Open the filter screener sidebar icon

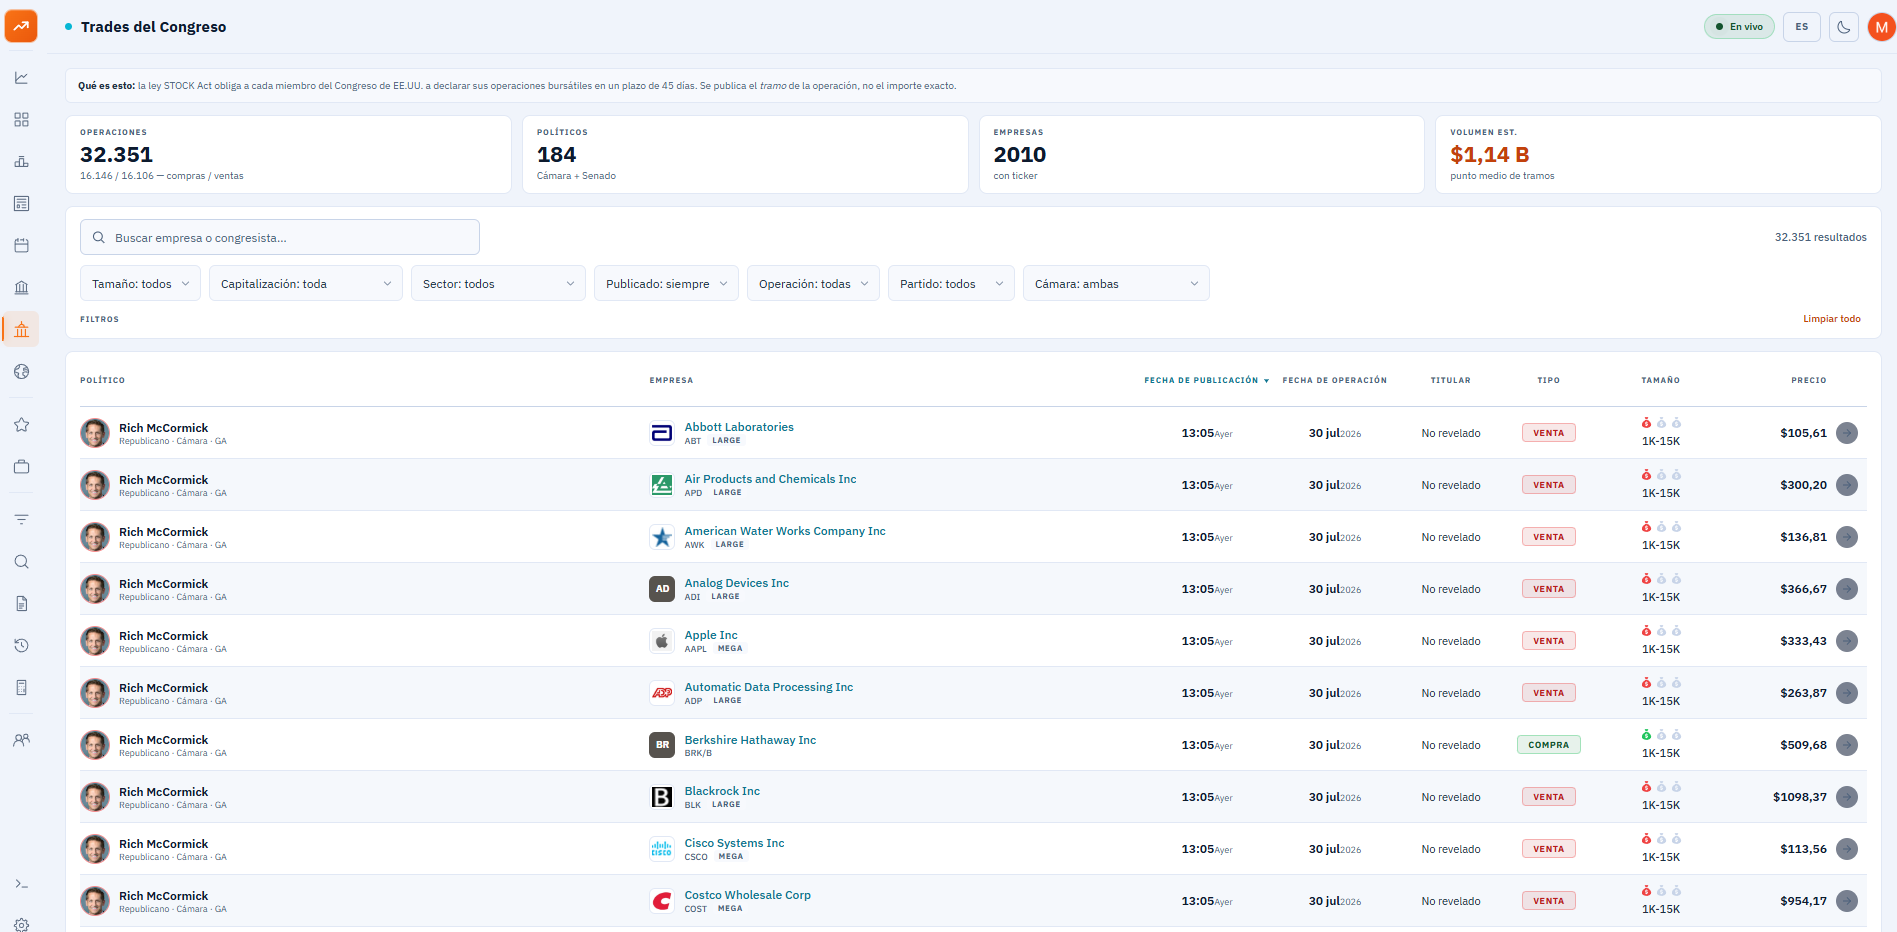click(21, 520)
